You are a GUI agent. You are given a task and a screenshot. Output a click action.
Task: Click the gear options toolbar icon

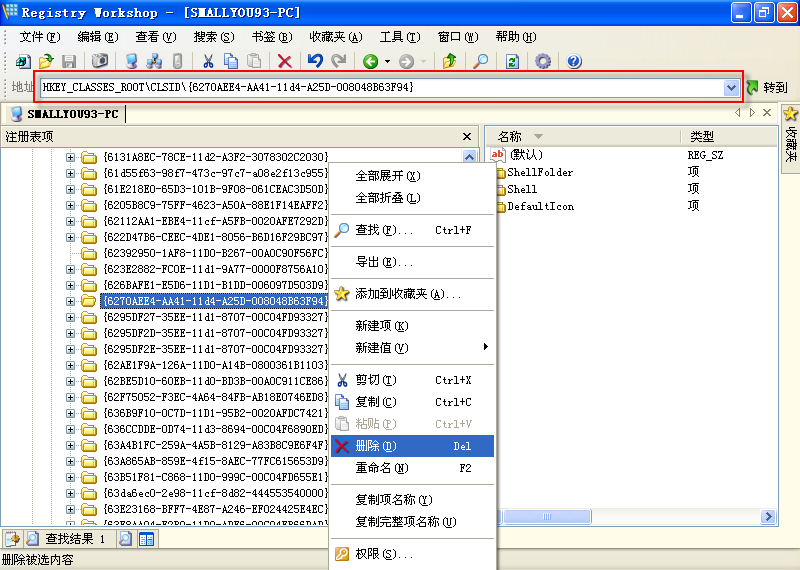[542, 61]
